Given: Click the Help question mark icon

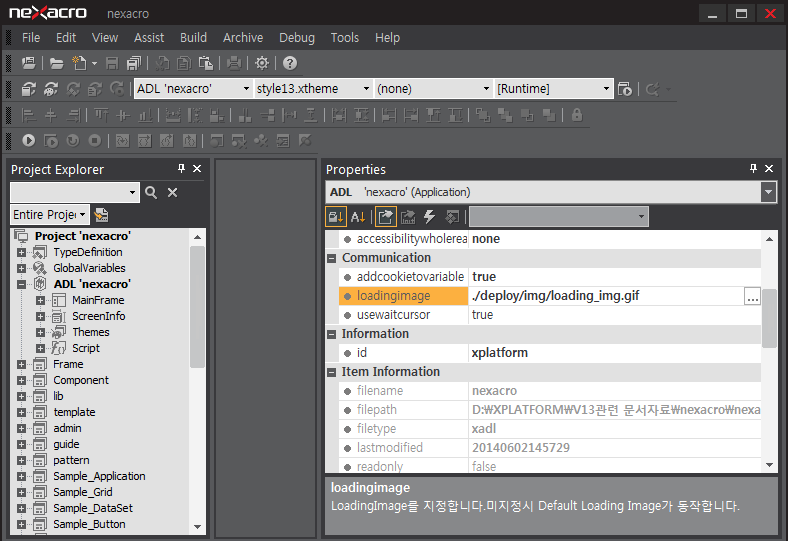Looking at the screenshot, I should pyautogui.click(x=290, y=63).
